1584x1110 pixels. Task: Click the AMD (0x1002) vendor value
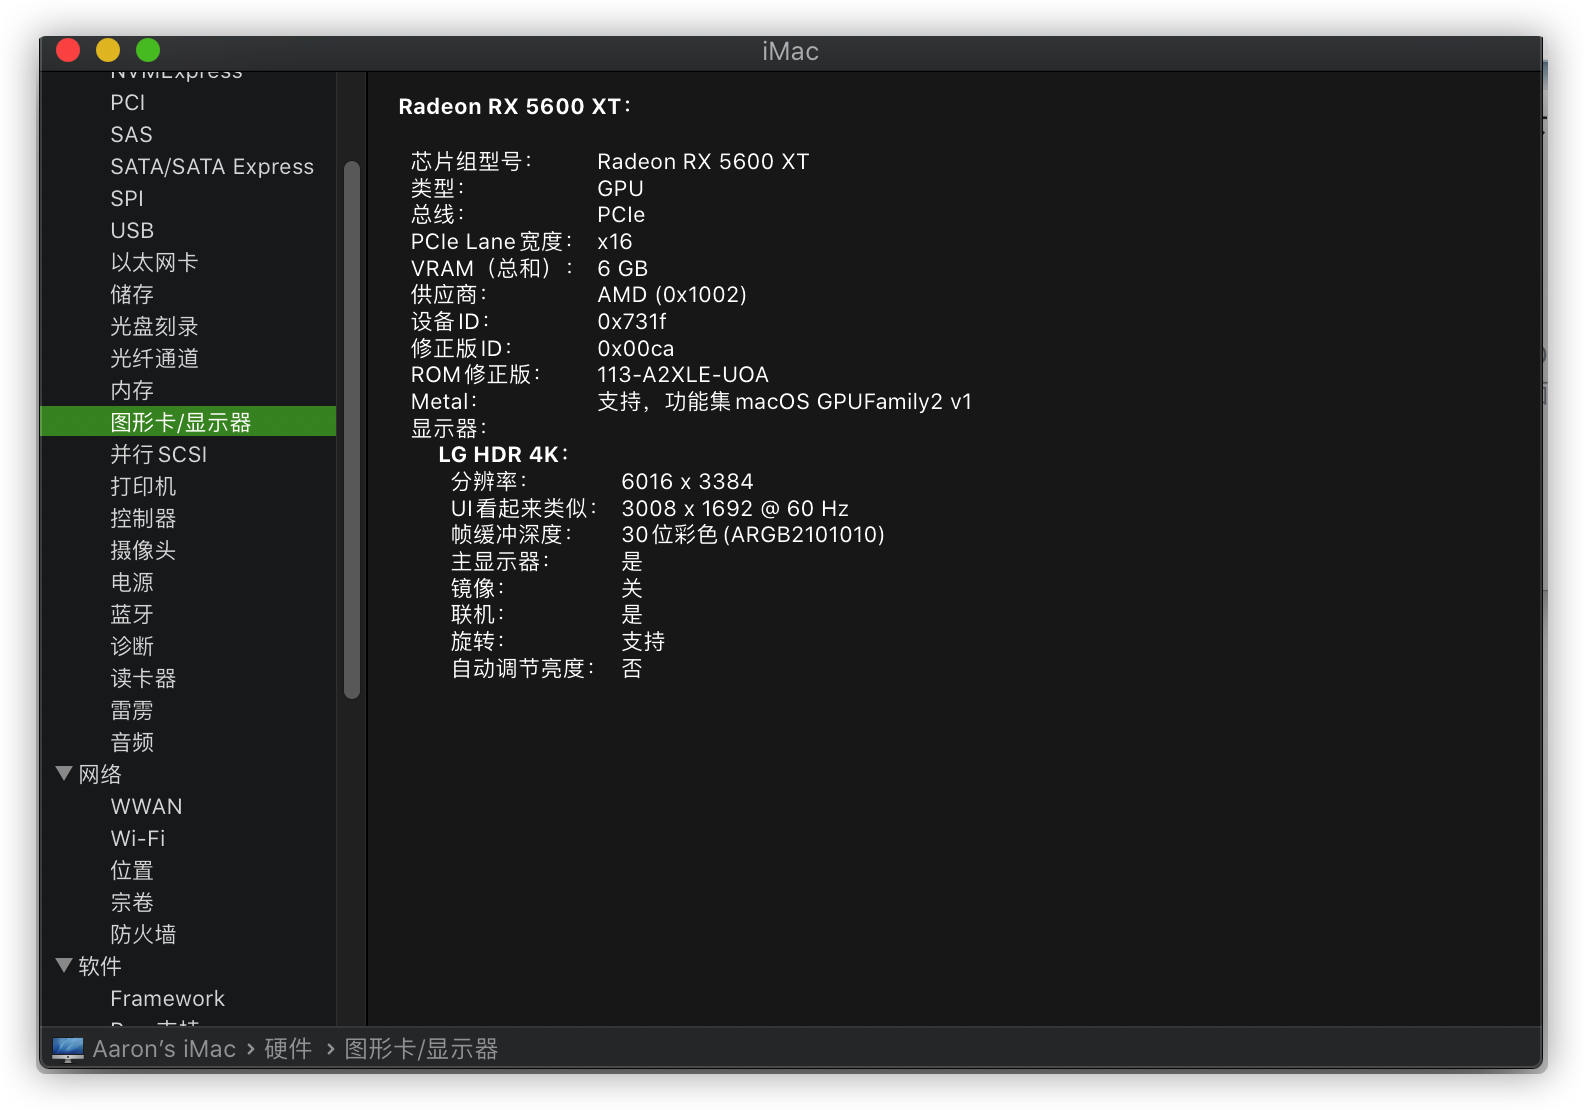coord(672,294)
